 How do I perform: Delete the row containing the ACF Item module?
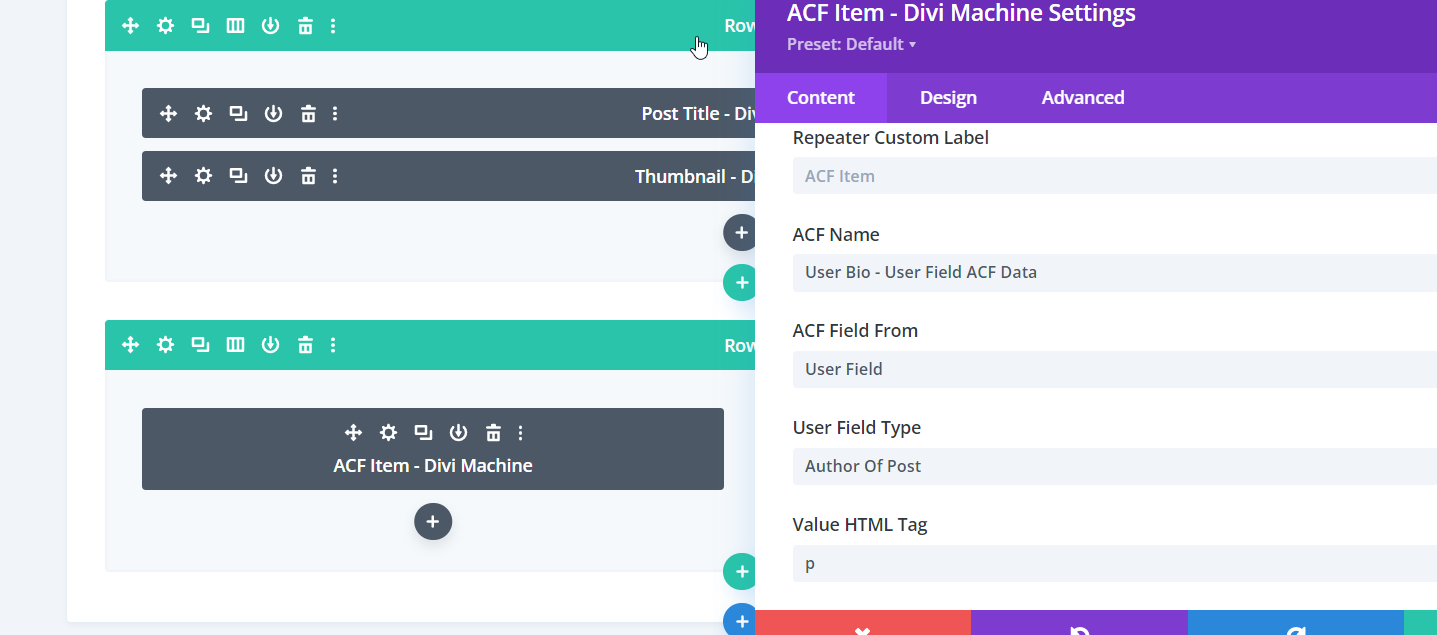305,345
